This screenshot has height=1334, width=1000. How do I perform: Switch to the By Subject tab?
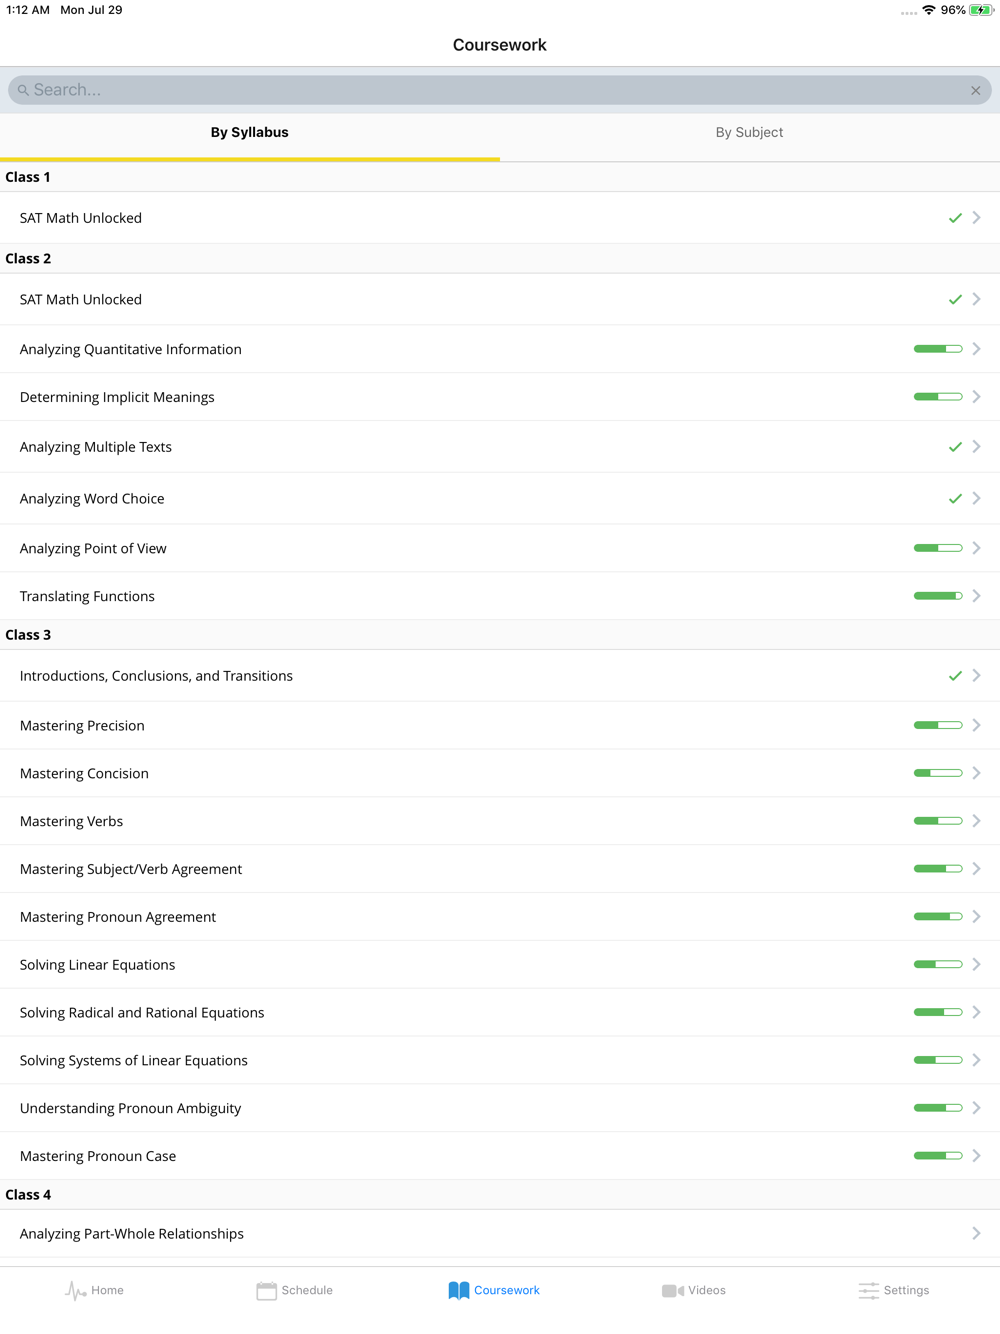(x=749, y=133)
